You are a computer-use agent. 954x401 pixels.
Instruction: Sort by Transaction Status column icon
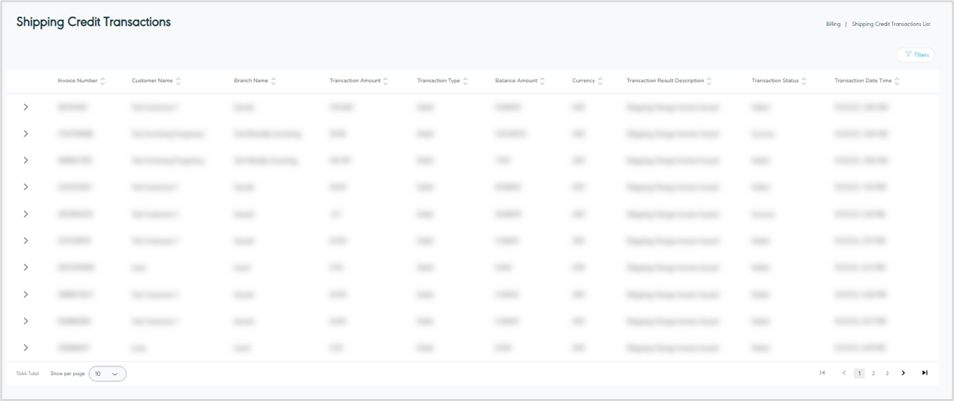pos(804,81)
